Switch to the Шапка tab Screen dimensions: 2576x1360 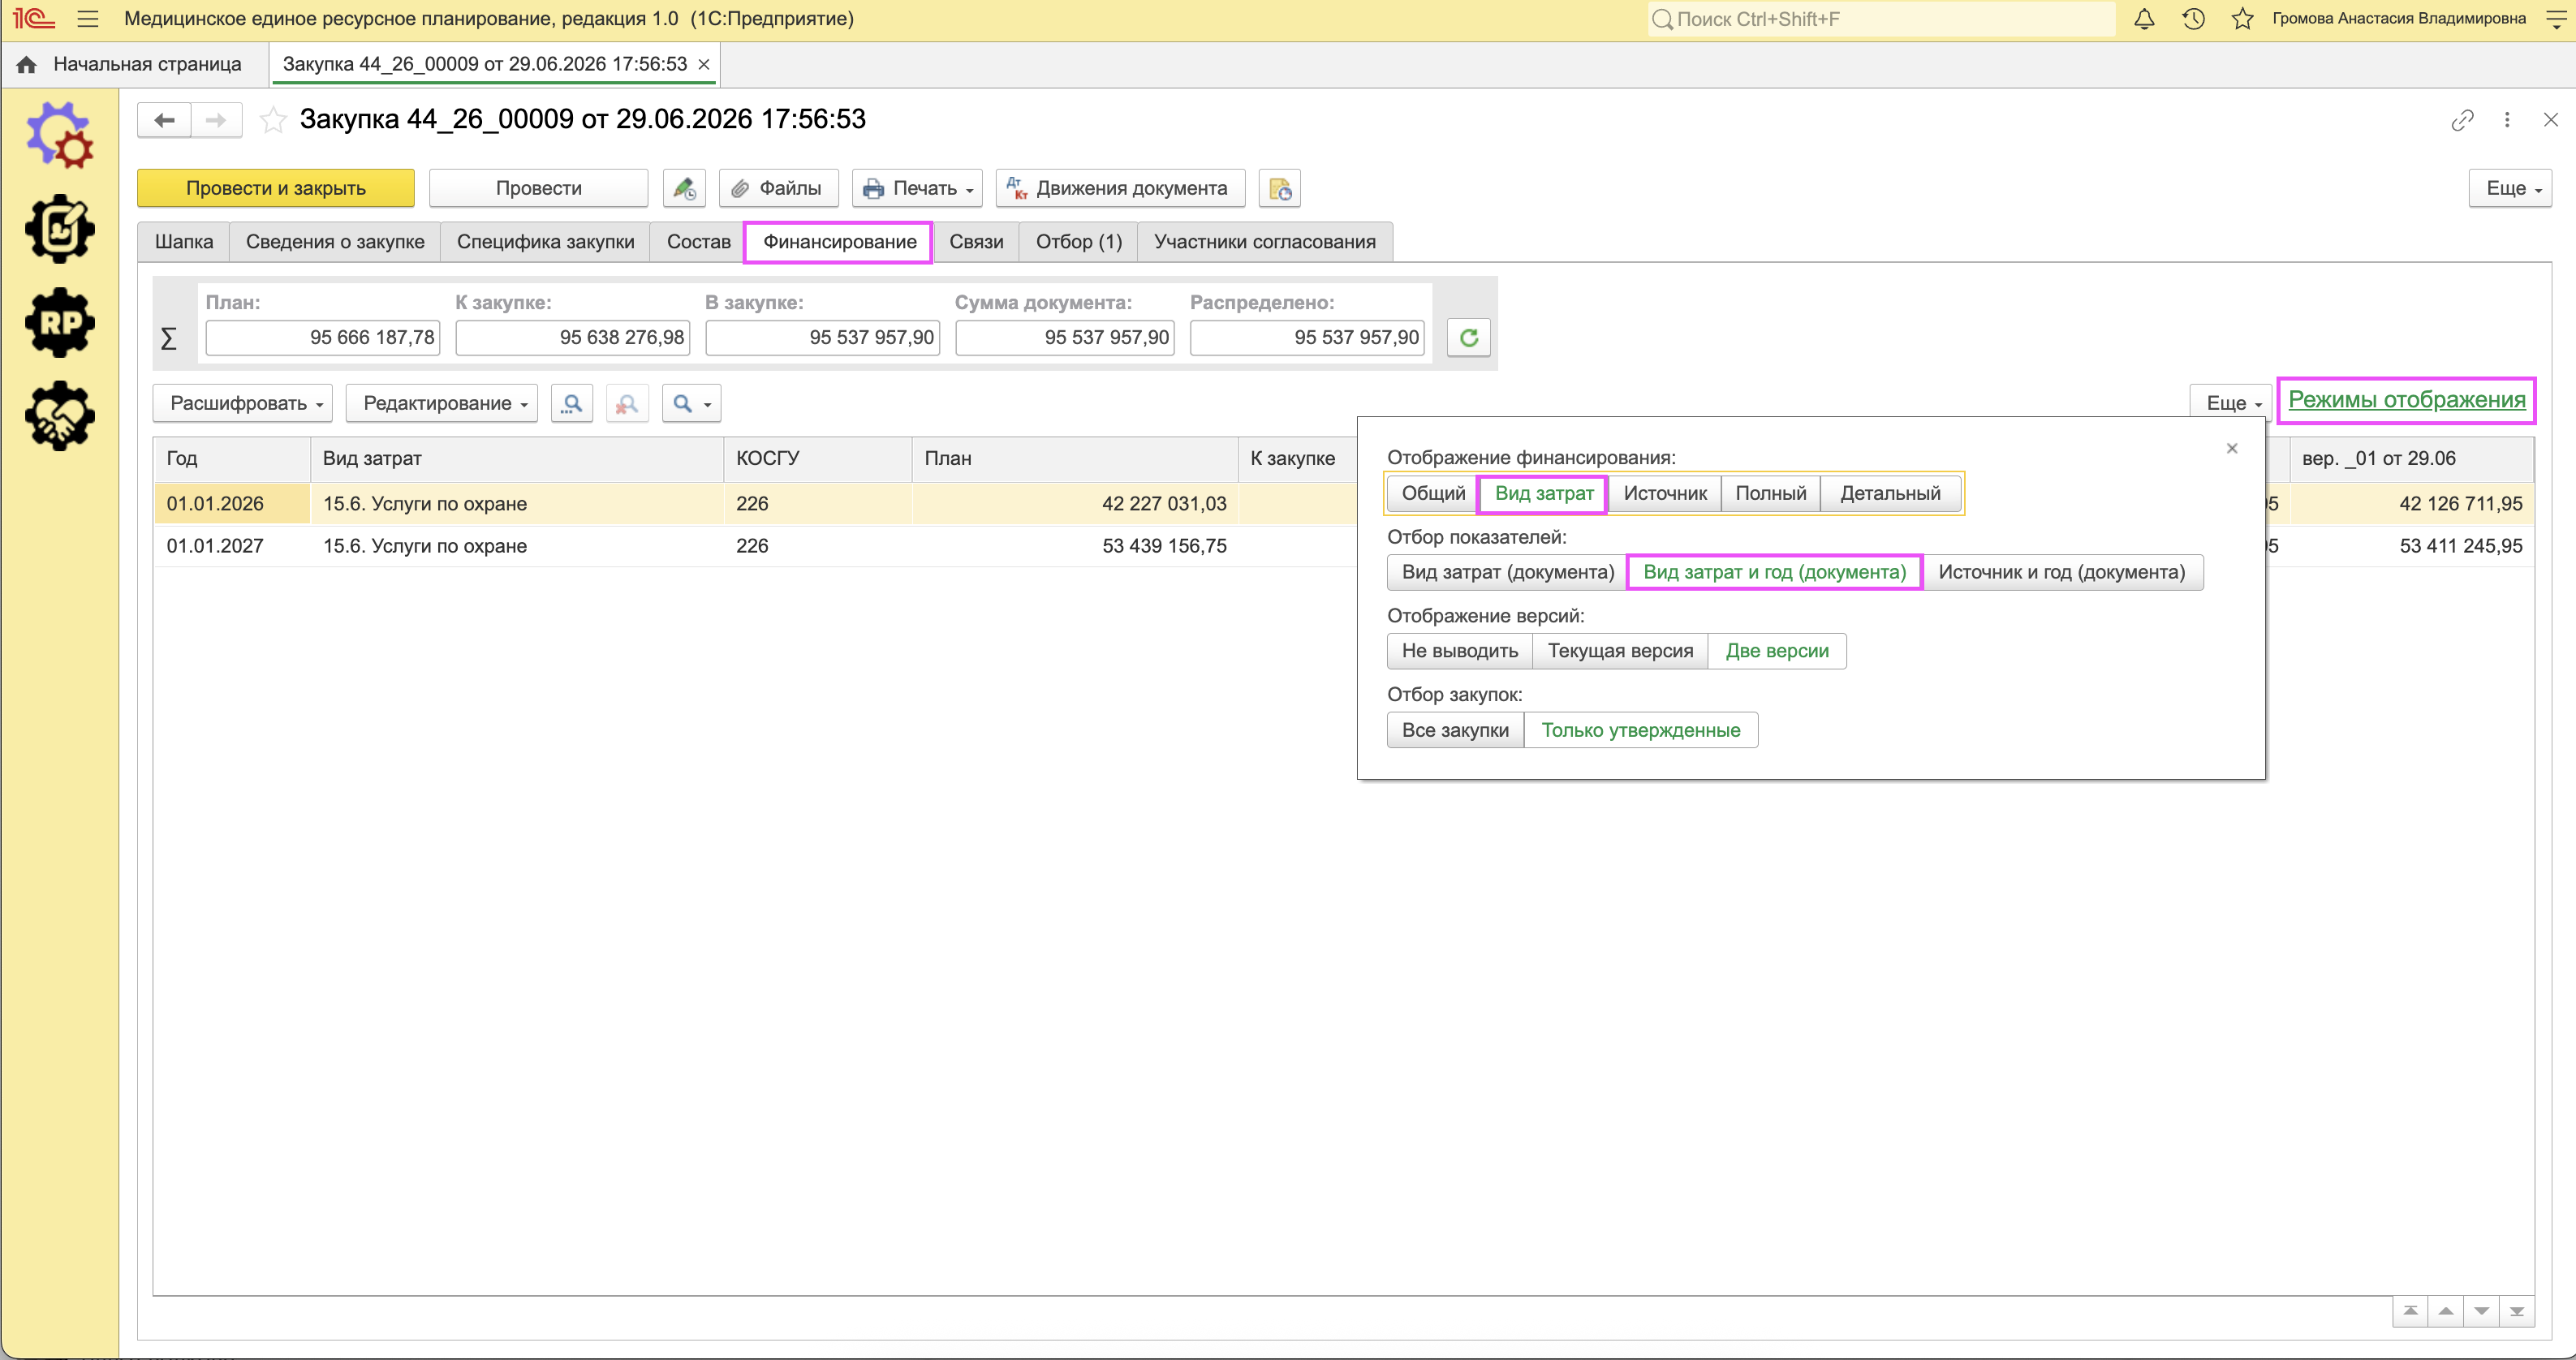click(x=184, y=242)
